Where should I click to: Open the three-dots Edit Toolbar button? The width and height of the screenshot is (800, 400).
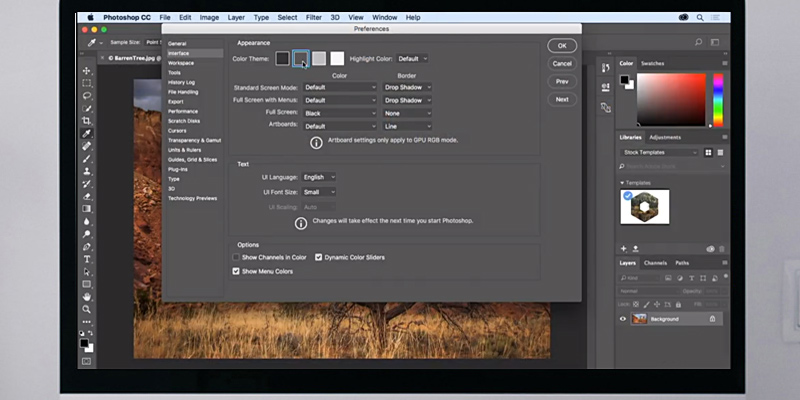pyautogui.click(x=87, y=322)
